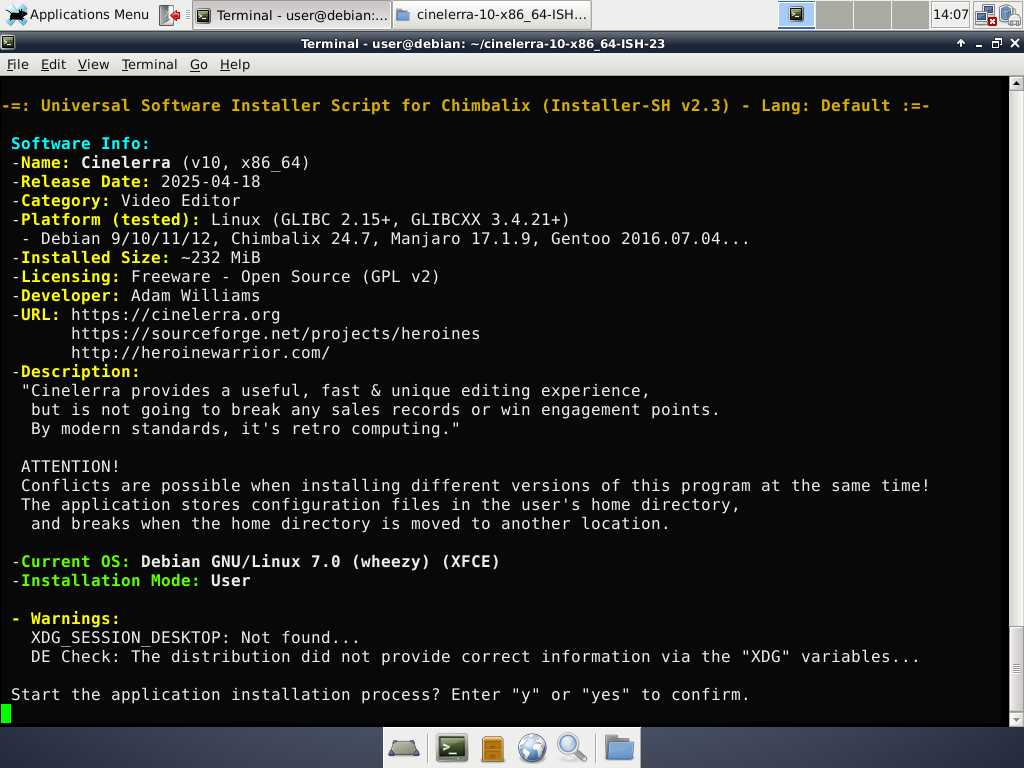Click the "DE Check: The distribution did not" line

[x=475, y=656]
